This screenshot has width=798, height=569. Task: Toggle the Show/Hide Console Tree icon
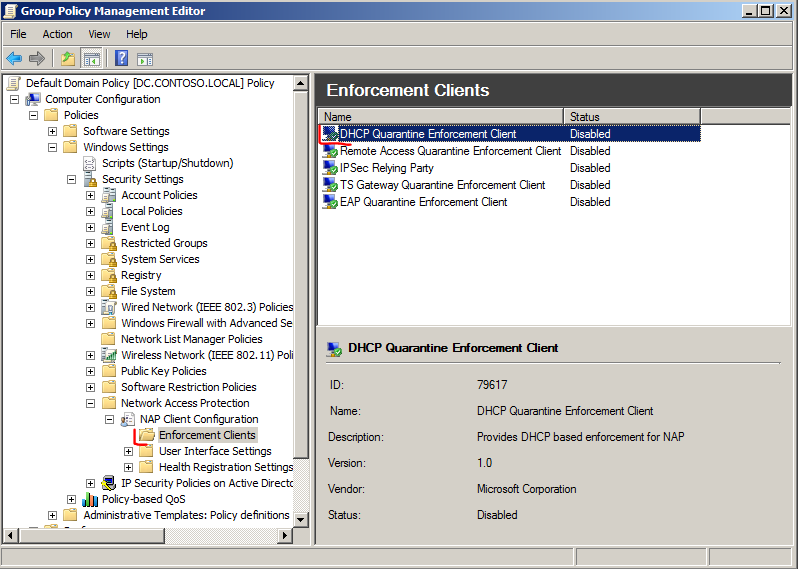[92, 59]
